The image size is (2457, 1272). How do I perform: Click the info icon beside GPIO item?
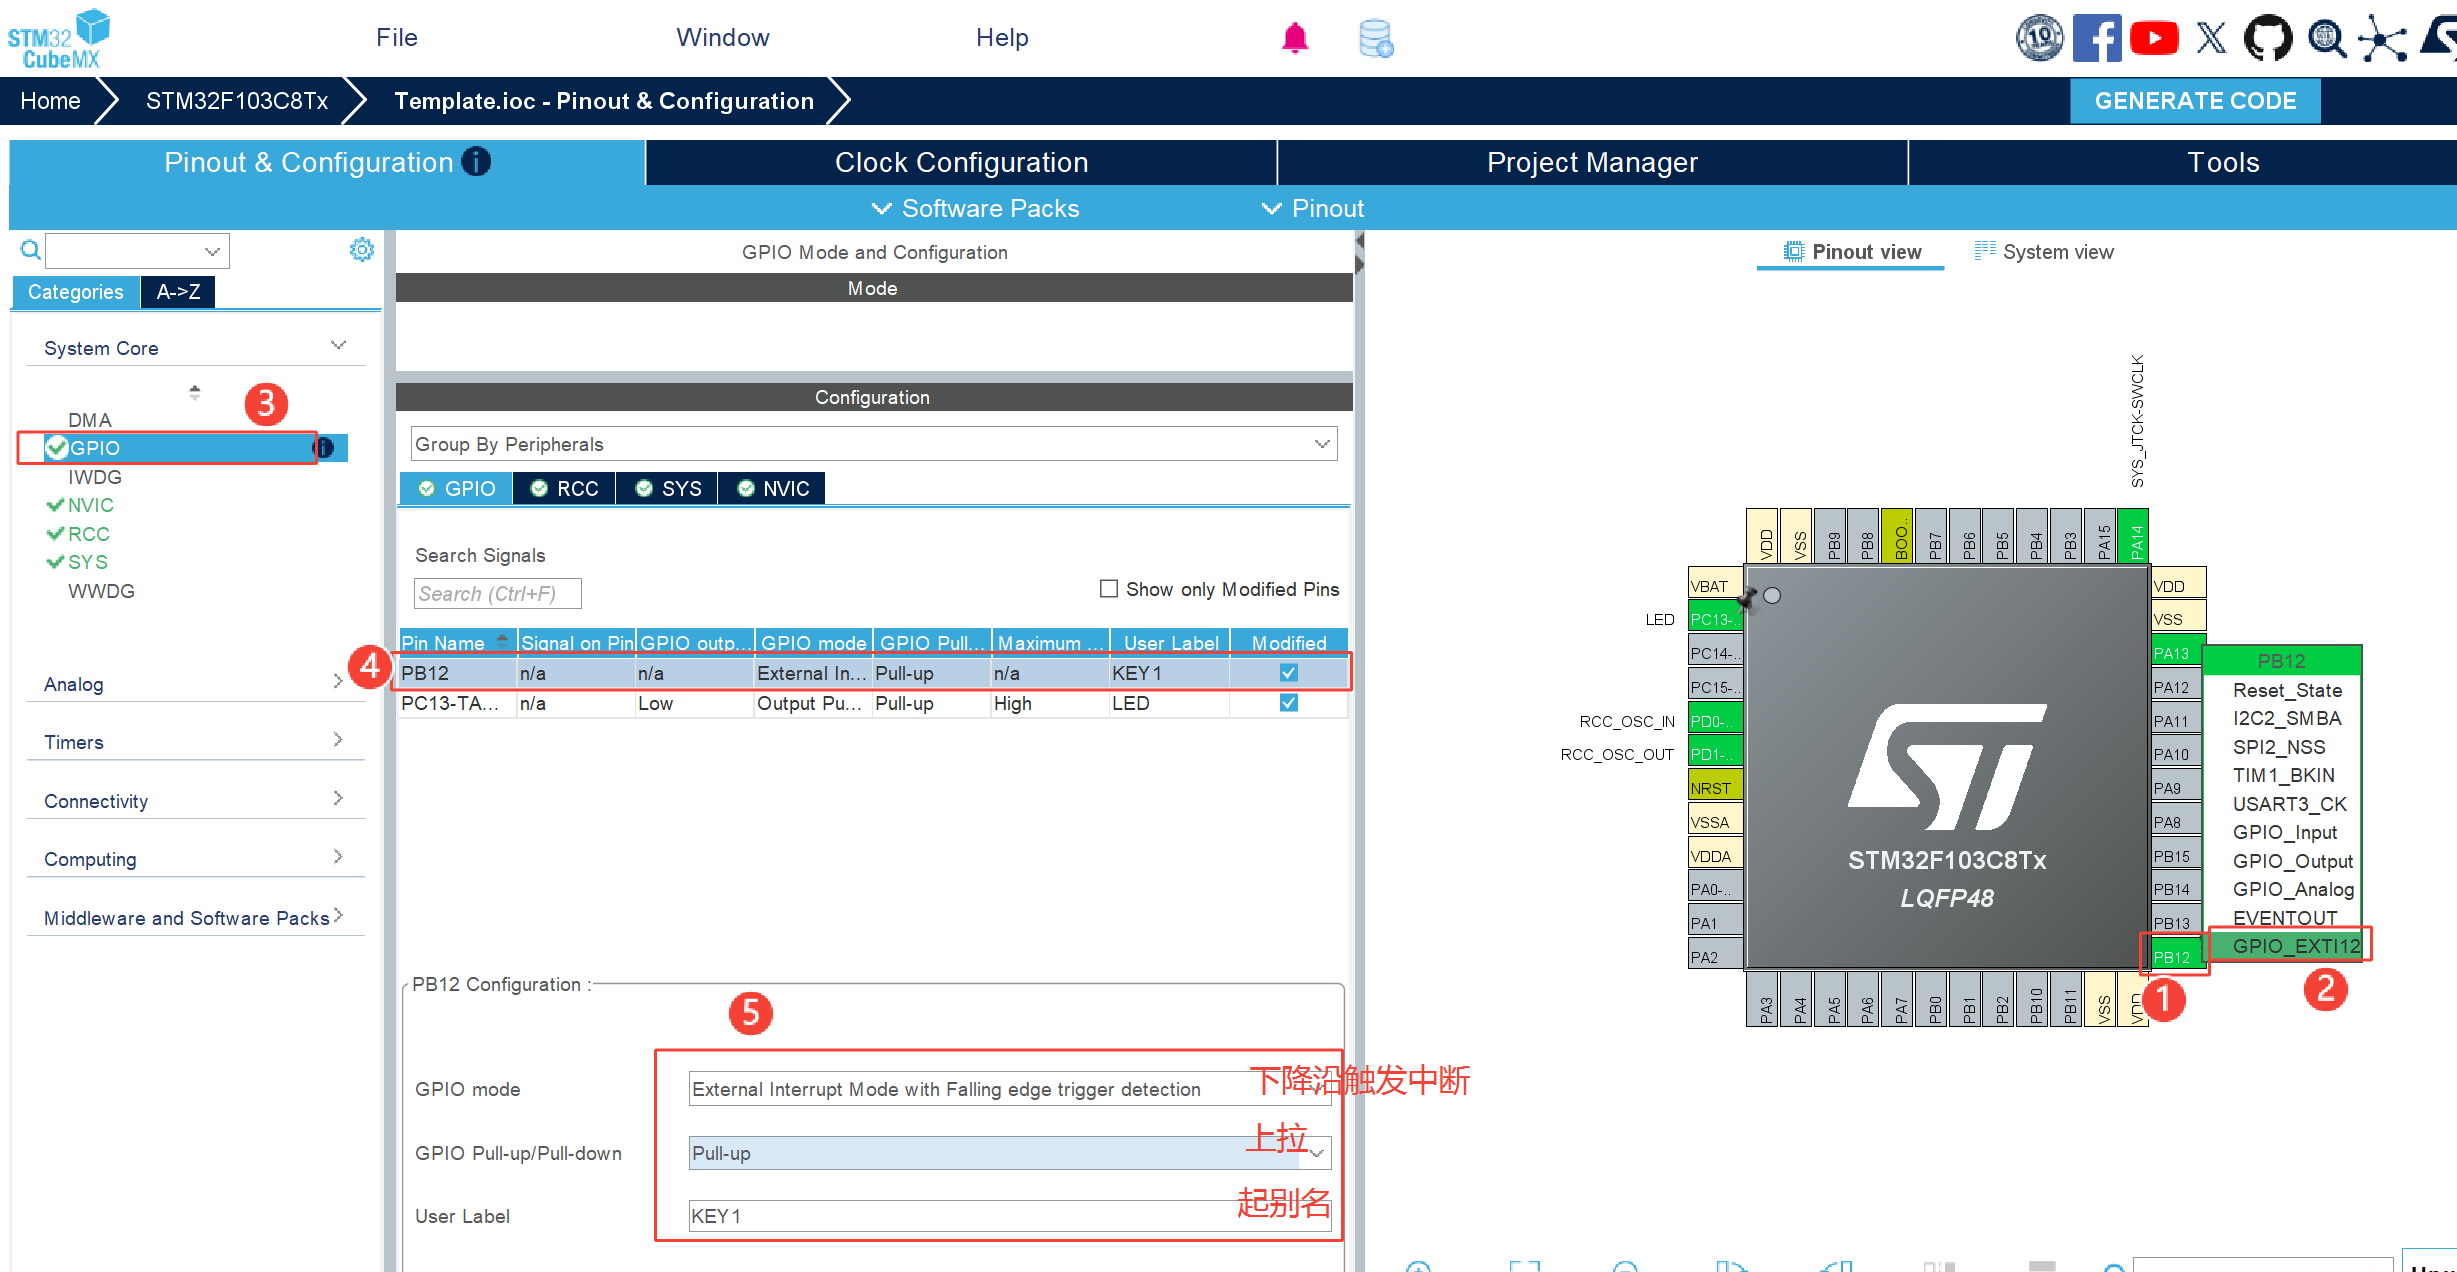(324, 447)
